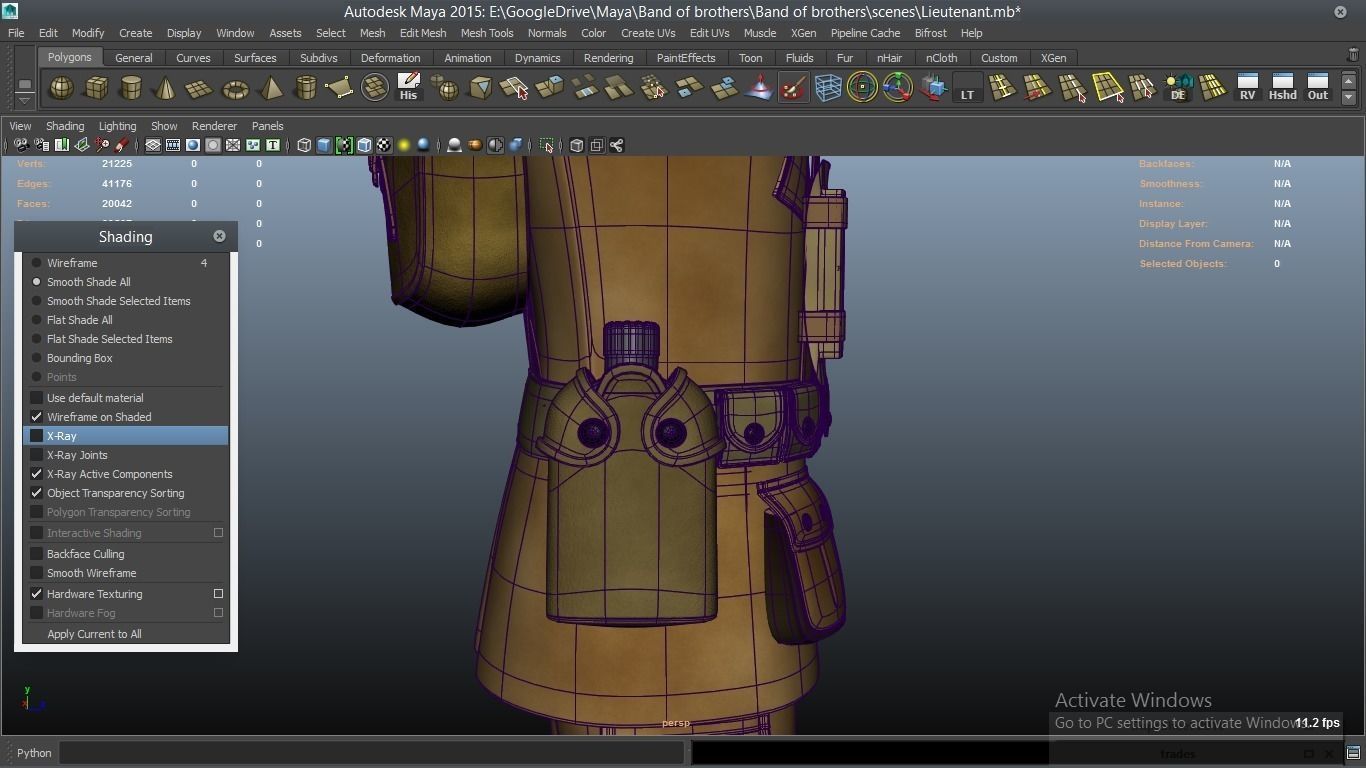Open the RV render view shelf button

point(1247,88)
